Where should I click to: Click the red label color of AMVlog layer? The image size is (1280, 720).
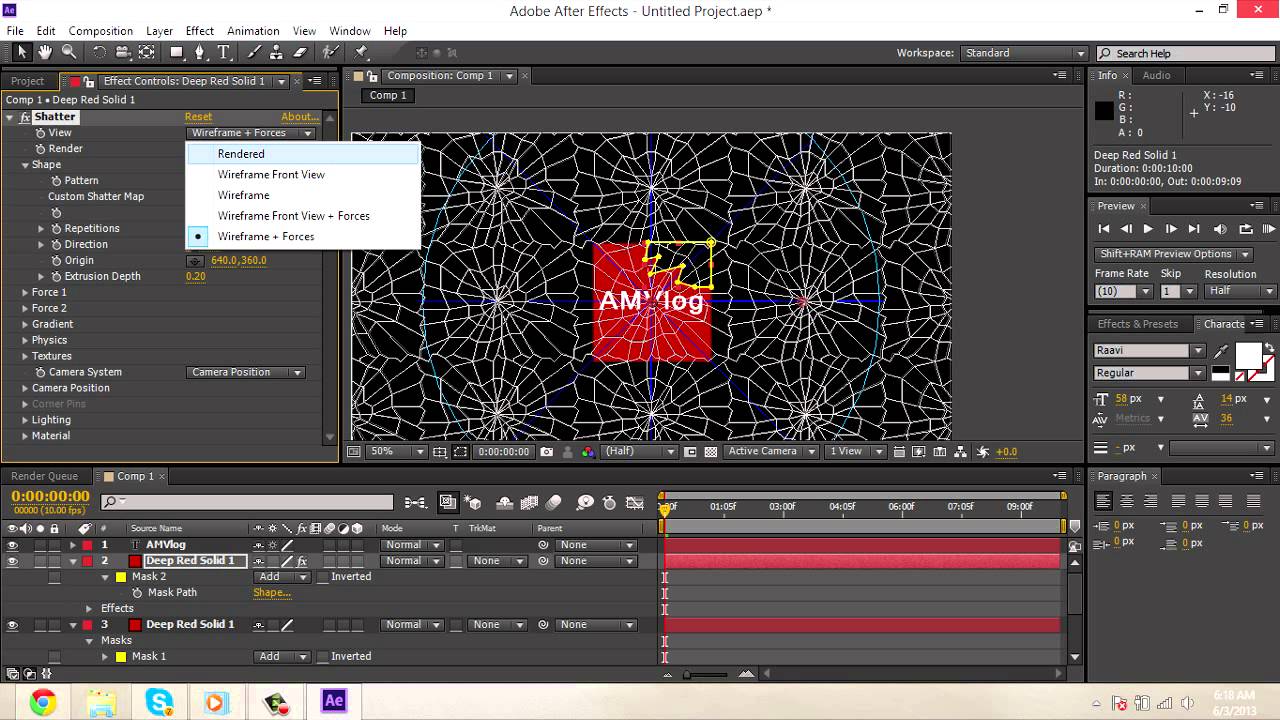pos(87,545)
